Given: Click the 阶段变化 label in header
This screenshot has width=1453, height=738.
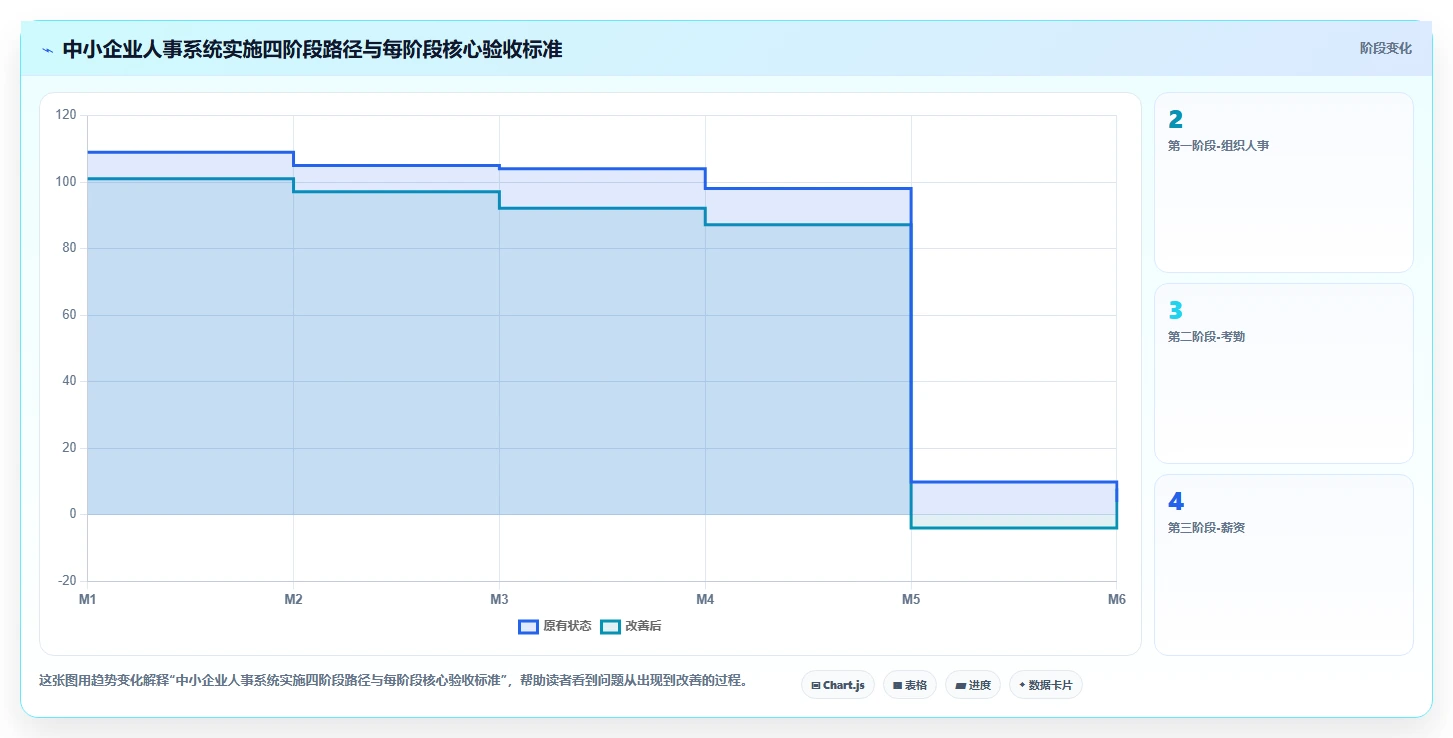Looking at the screenshot, I should pyautogui.click(x=1385, y=48).
